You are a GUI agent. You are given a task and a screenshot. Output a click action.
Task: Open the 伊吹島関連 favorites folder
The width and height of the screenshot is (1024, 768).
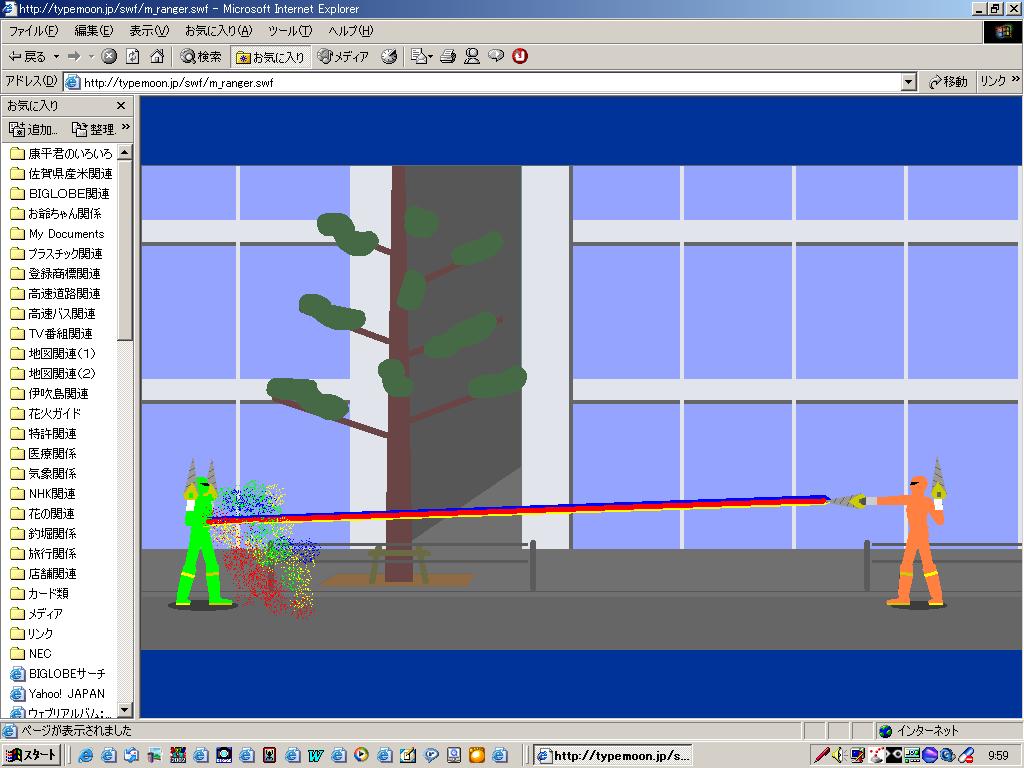coord(50,394)
